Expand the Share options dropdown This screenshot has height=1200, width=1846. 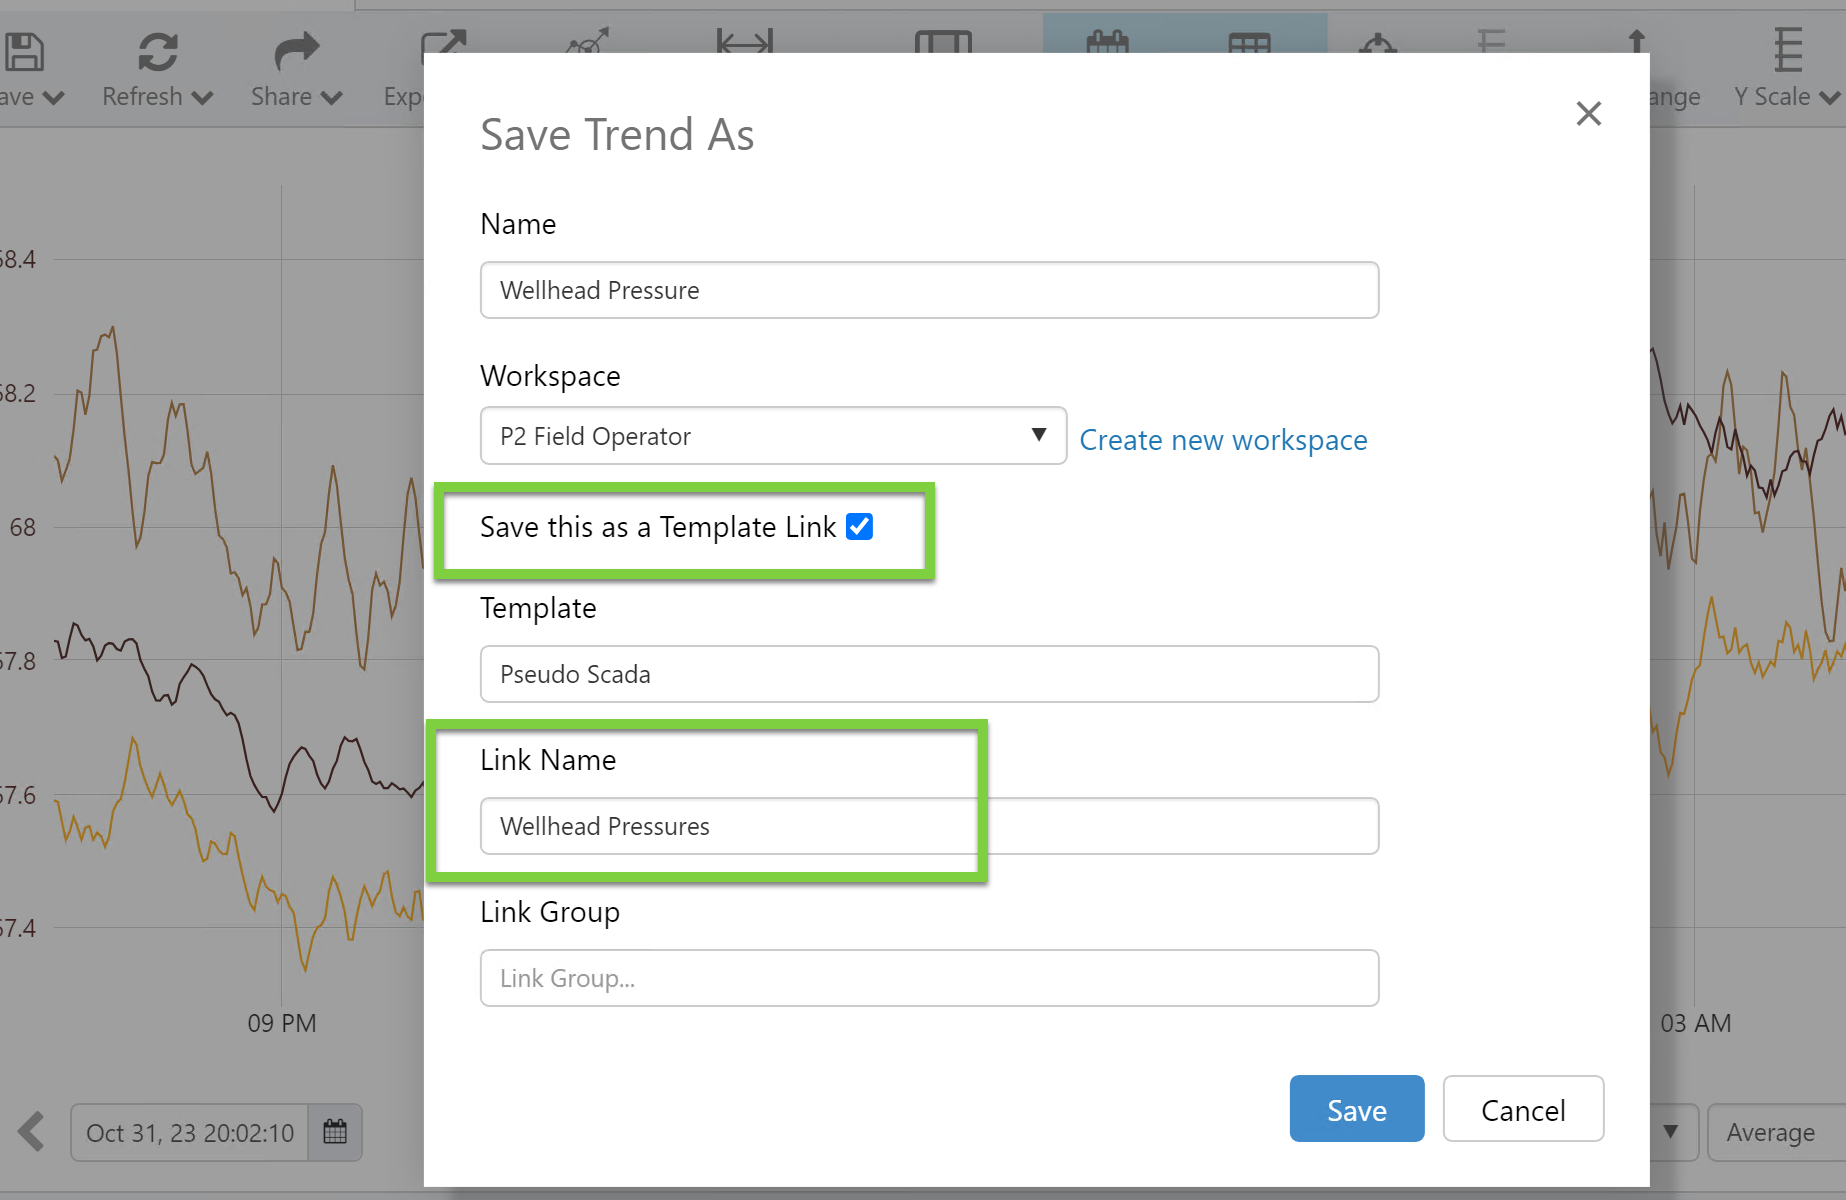click(x=332, y=97)
